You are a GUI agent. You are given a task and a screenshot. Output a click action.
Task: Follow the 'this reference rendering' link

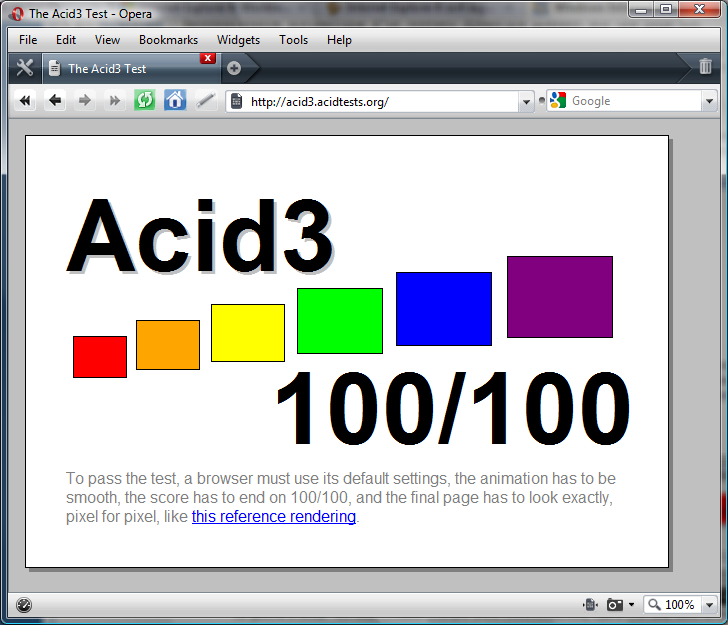273,517
